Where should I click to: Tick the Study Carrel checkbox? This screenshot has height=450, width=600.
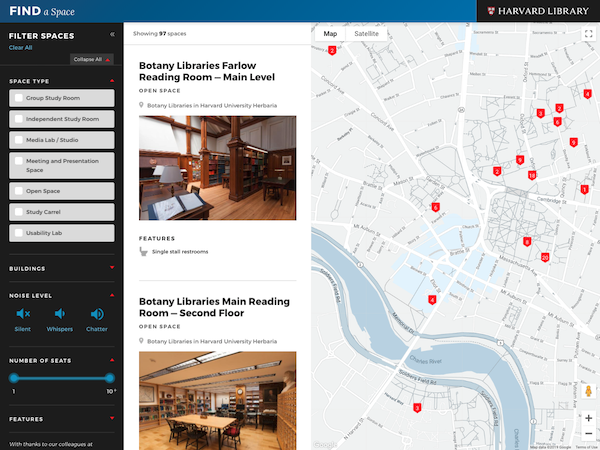click(x=18, y=212)
